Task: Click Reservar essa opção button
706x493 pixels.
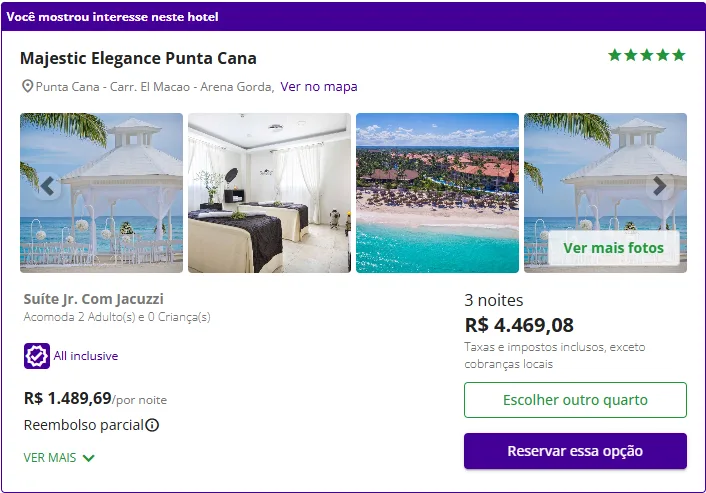Action: click(x=575, y=451)
